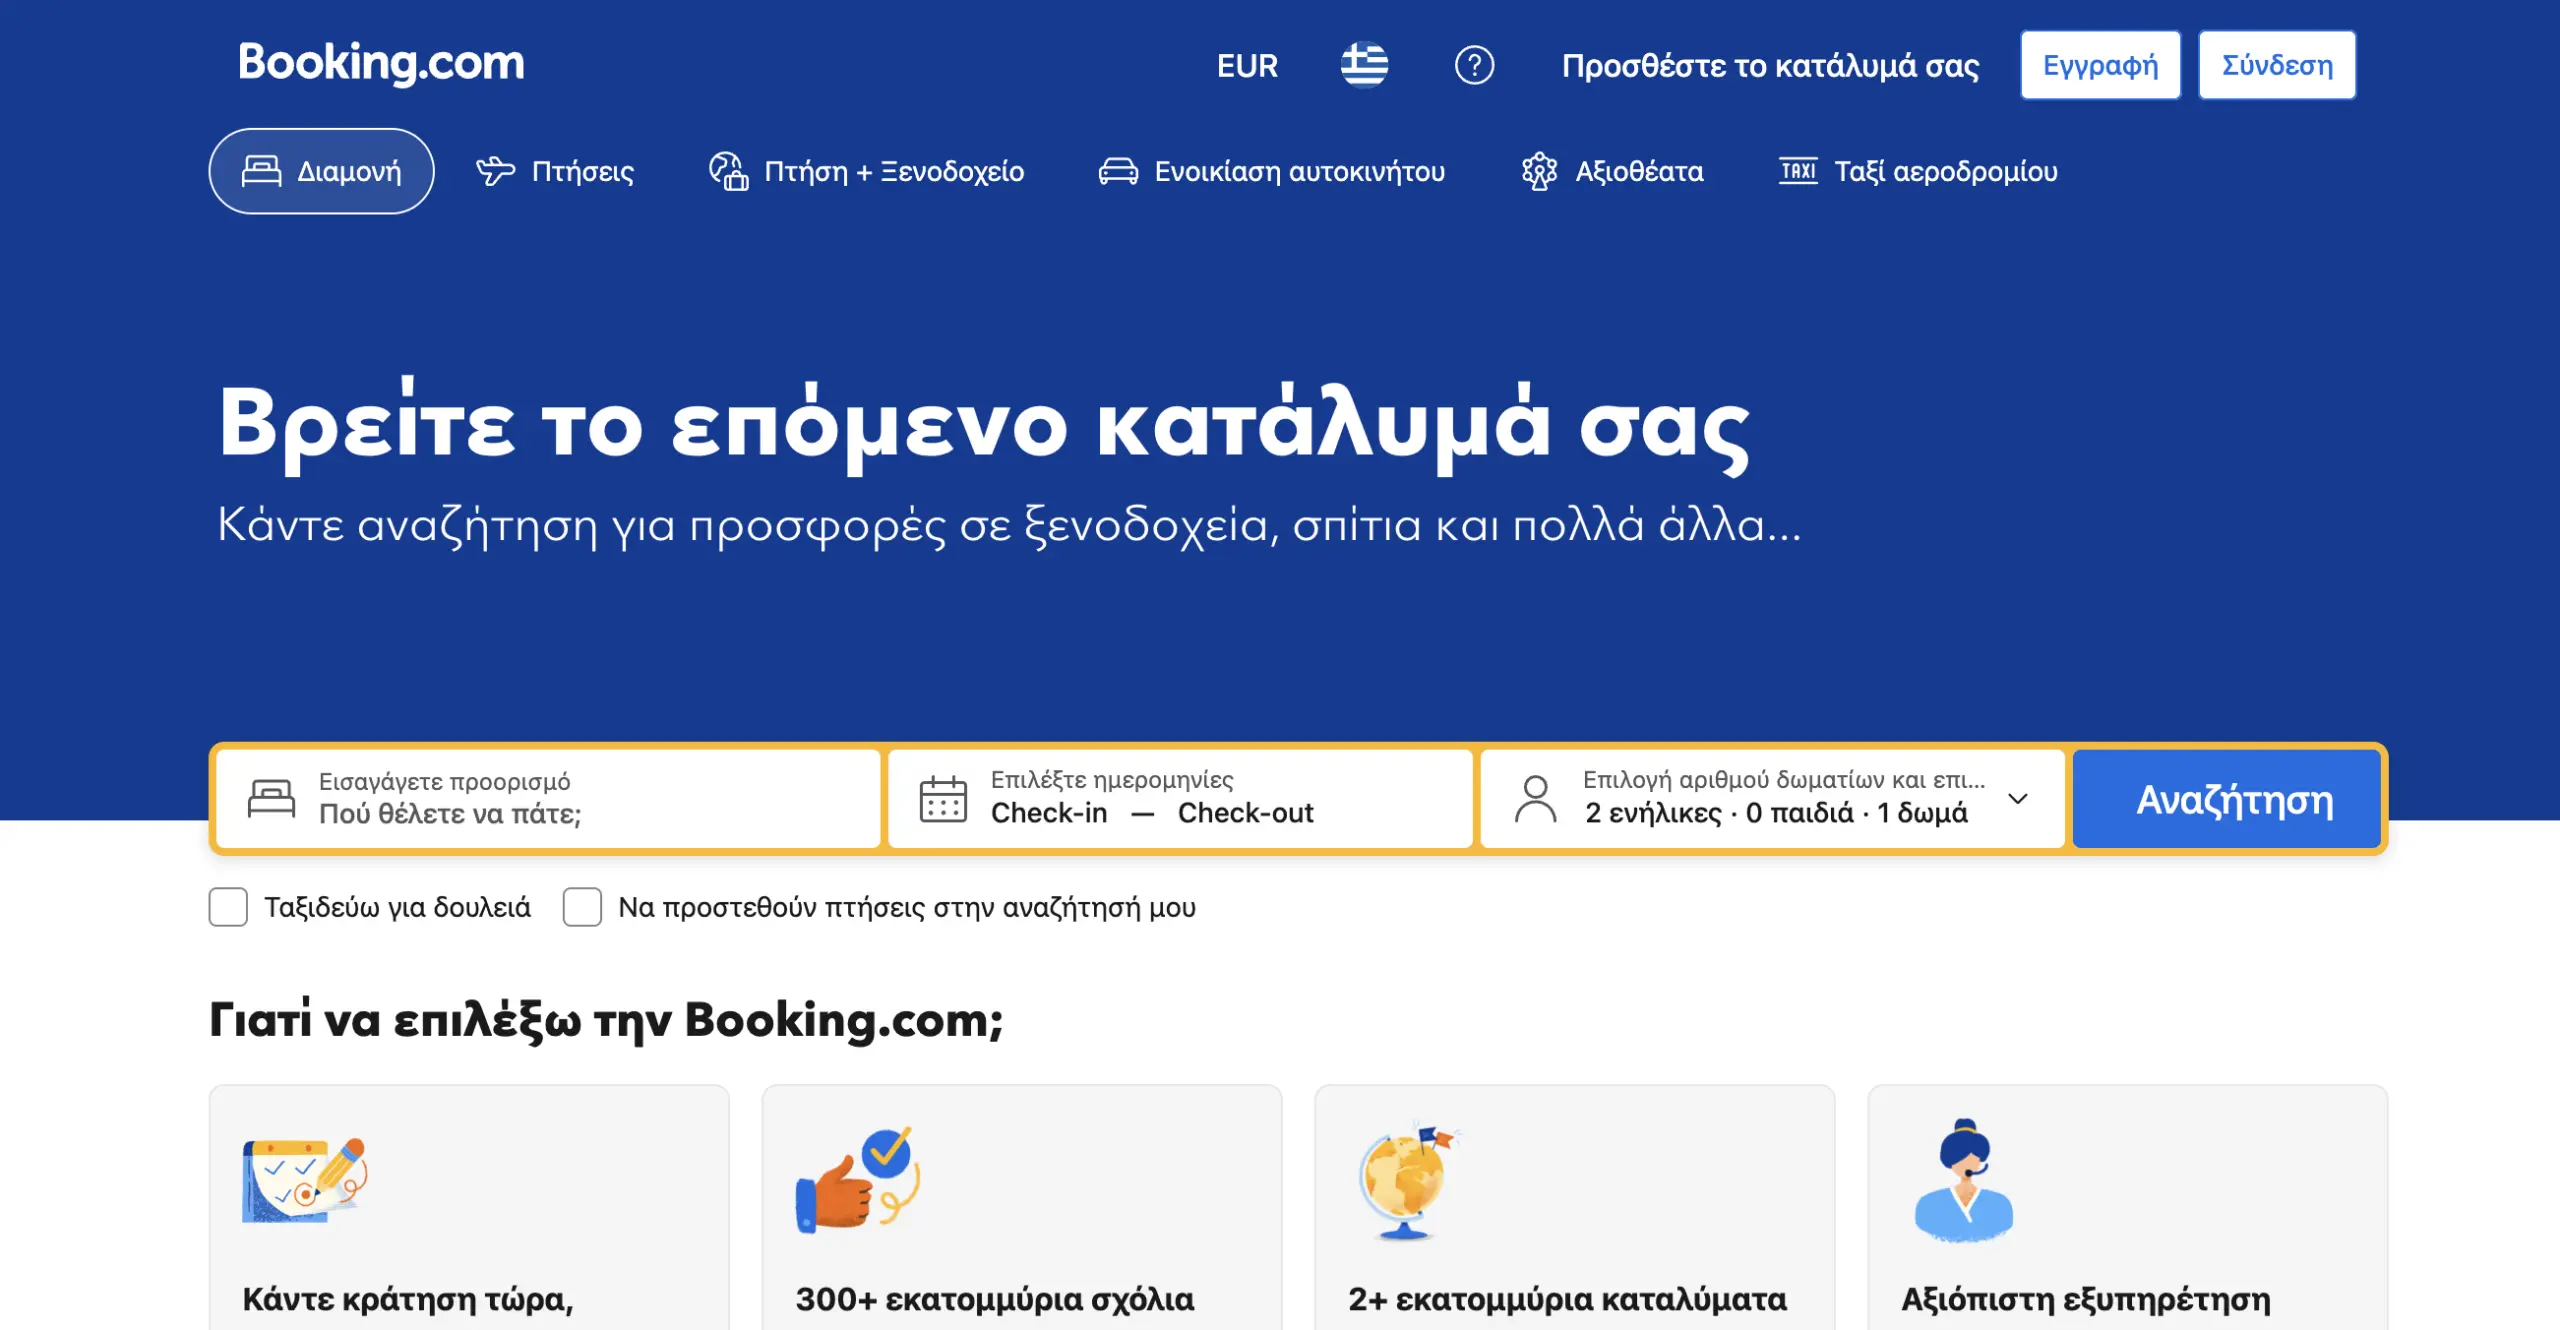Open the EUR currency selector
This screenshot has height=1330, width=2560.
1247,66
